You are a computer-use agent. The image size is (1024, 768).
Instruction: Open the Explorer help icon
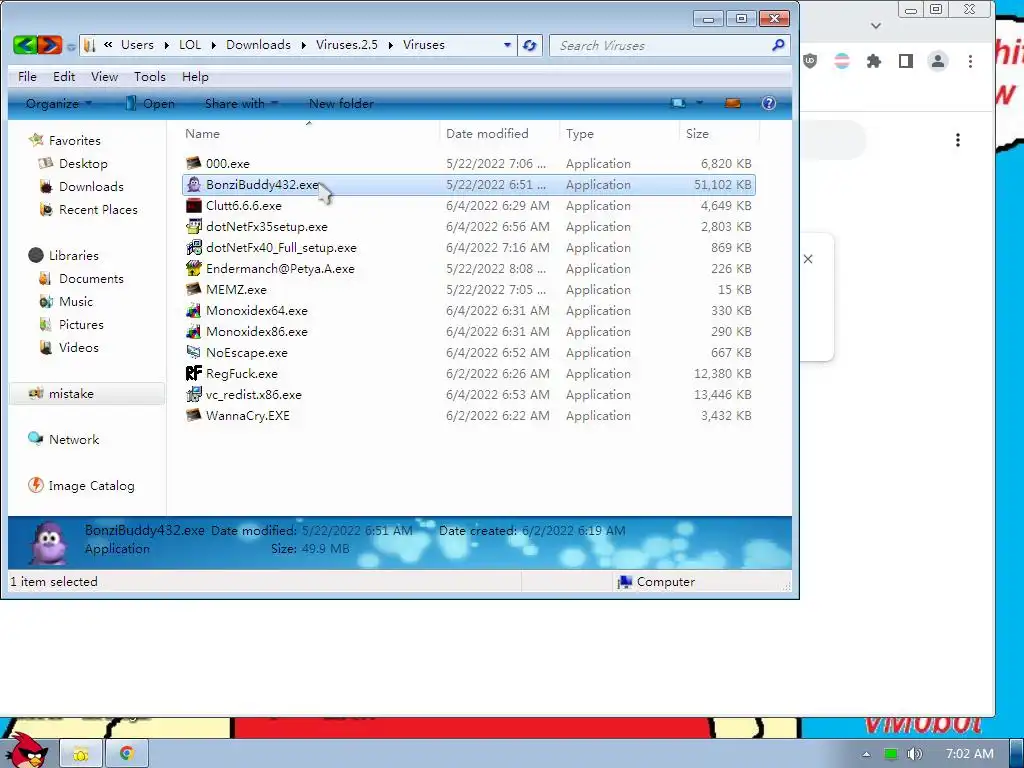point(769,103)
